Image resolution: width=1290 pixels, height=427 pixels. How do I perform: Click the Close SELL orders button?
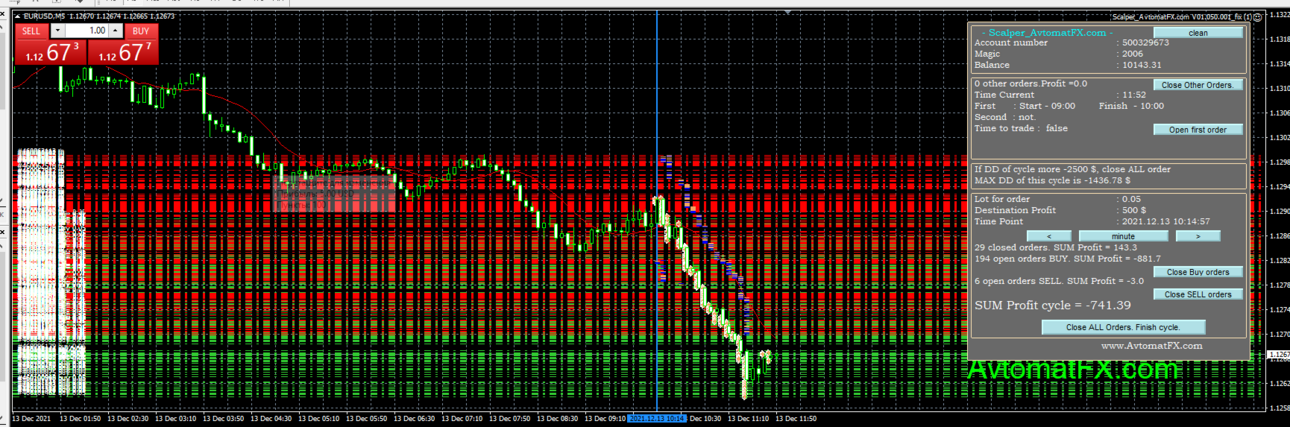click(1197, 295)
